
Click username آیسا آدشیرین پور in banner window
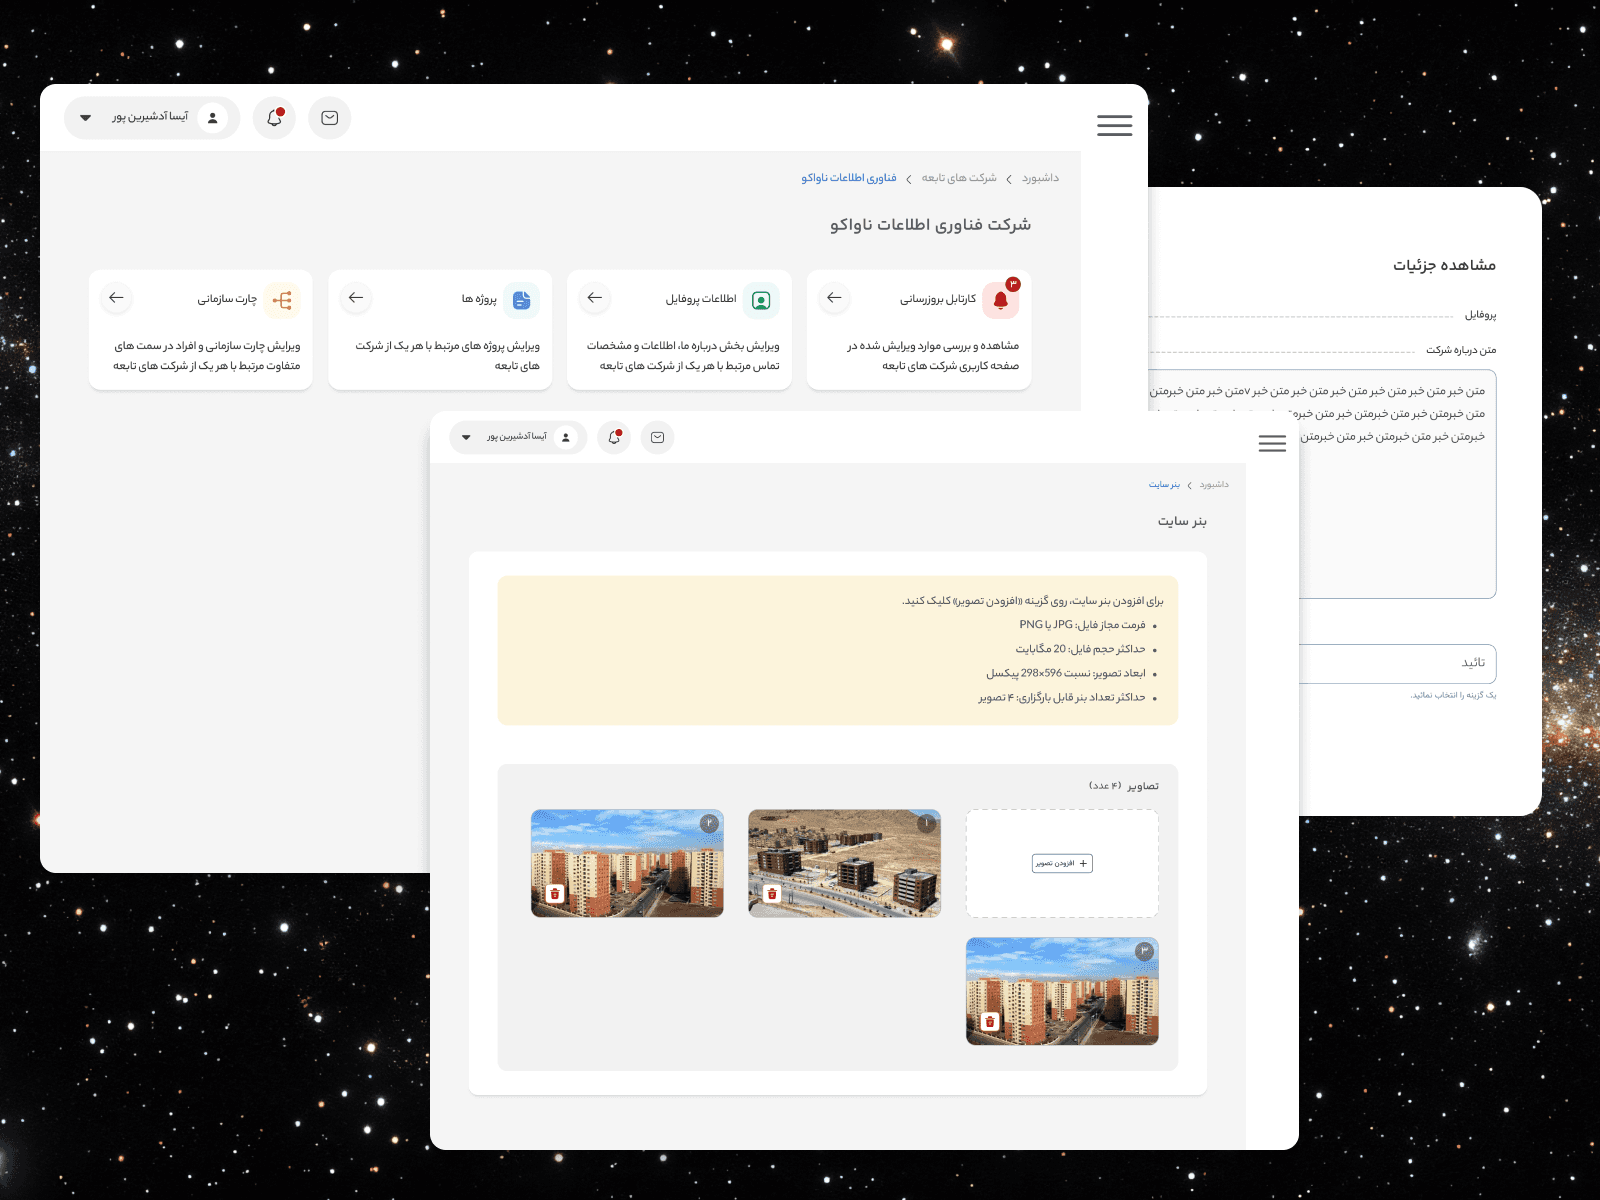click(517, 437)
